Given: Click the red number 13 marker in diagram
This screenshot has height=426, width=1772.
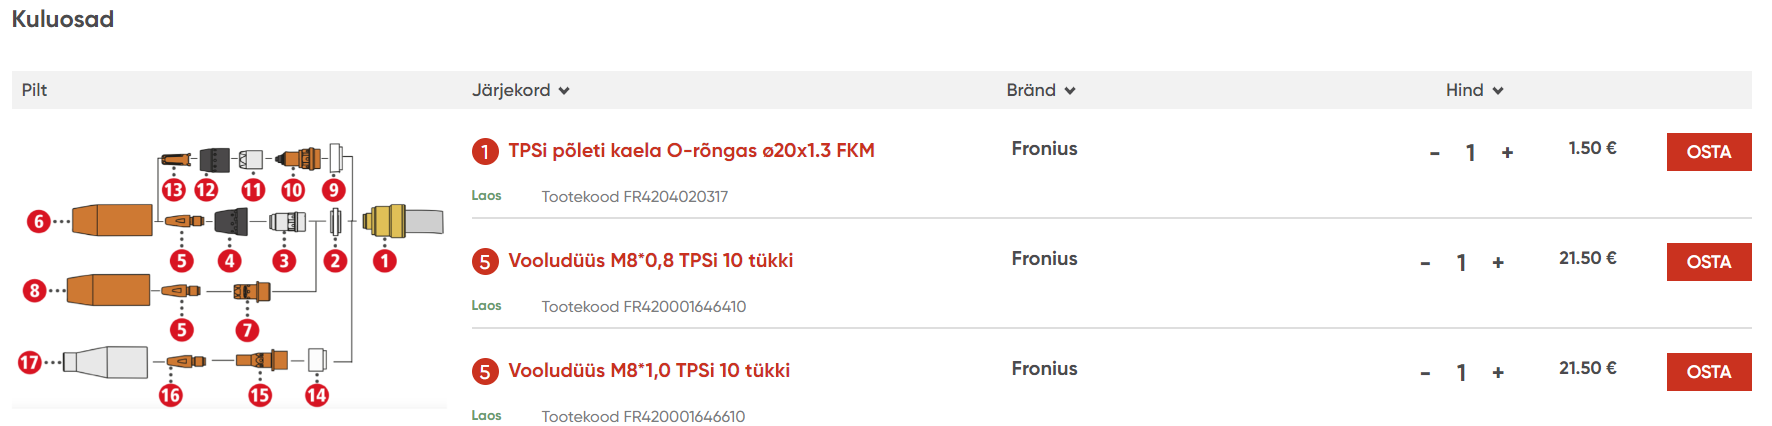Looking at the screenshot, I should click(x=174, y=189).
